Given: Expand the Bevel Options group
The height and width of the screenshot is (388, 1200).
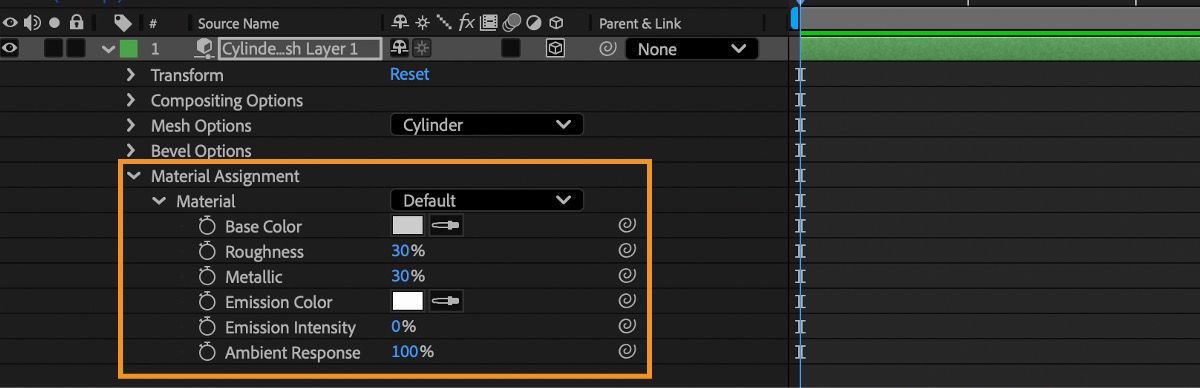Looking at the screenshot, I should pos(130,150).
